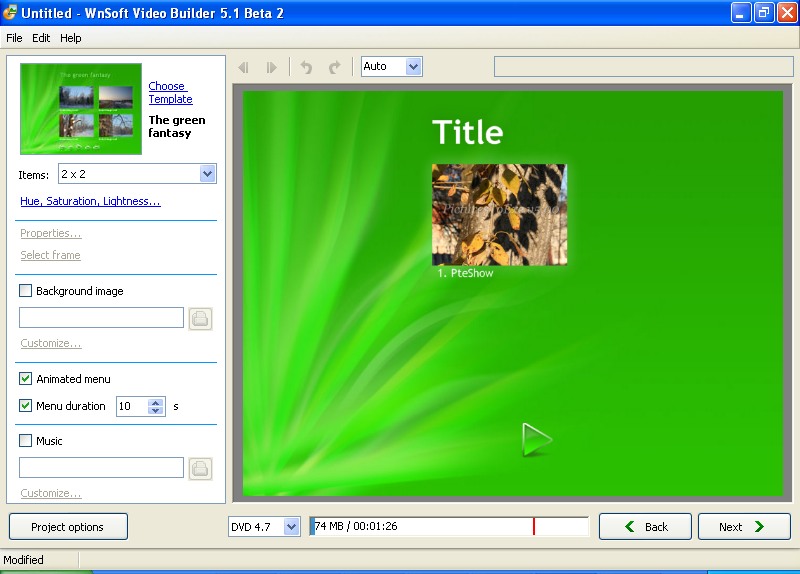Toggle the Menu duration checkbox

pos(26,406)
